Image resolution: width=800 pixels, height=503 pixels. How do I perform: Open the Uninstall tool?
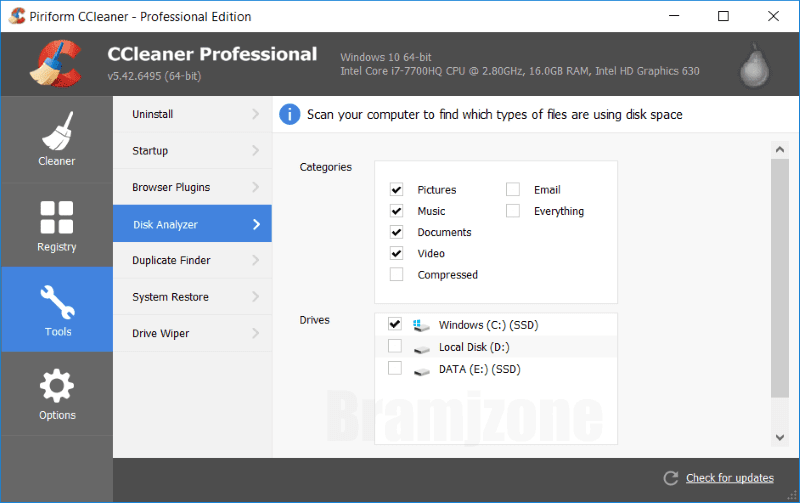[192, 114]
